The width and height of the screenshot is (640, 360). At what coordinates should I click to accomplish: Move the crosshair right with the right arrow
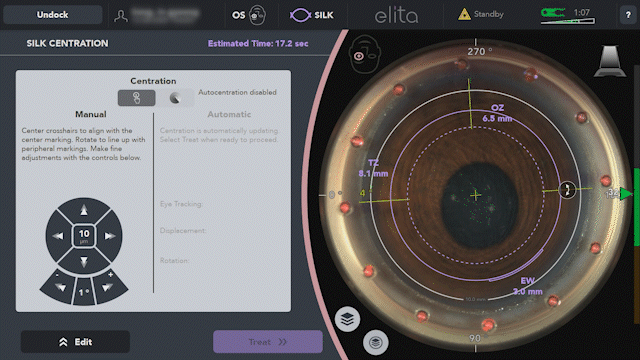[109, 236]
